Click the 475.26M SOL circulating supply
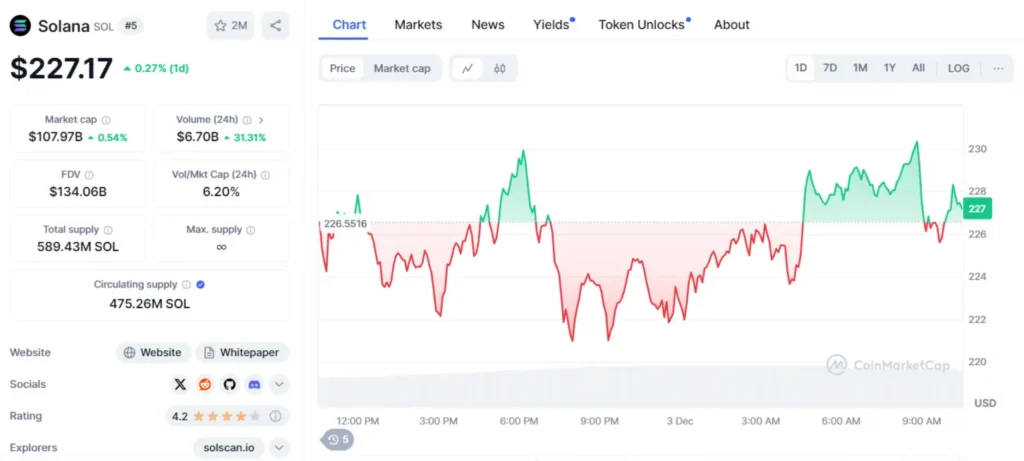This screenshot has height=461, width=1024. [150, 304]
